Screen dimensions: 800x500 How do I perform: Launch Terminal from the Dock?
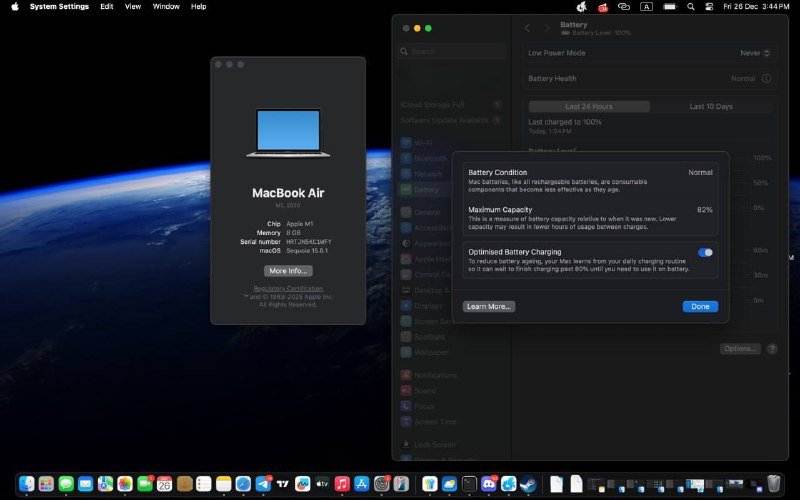pos(469,483)
